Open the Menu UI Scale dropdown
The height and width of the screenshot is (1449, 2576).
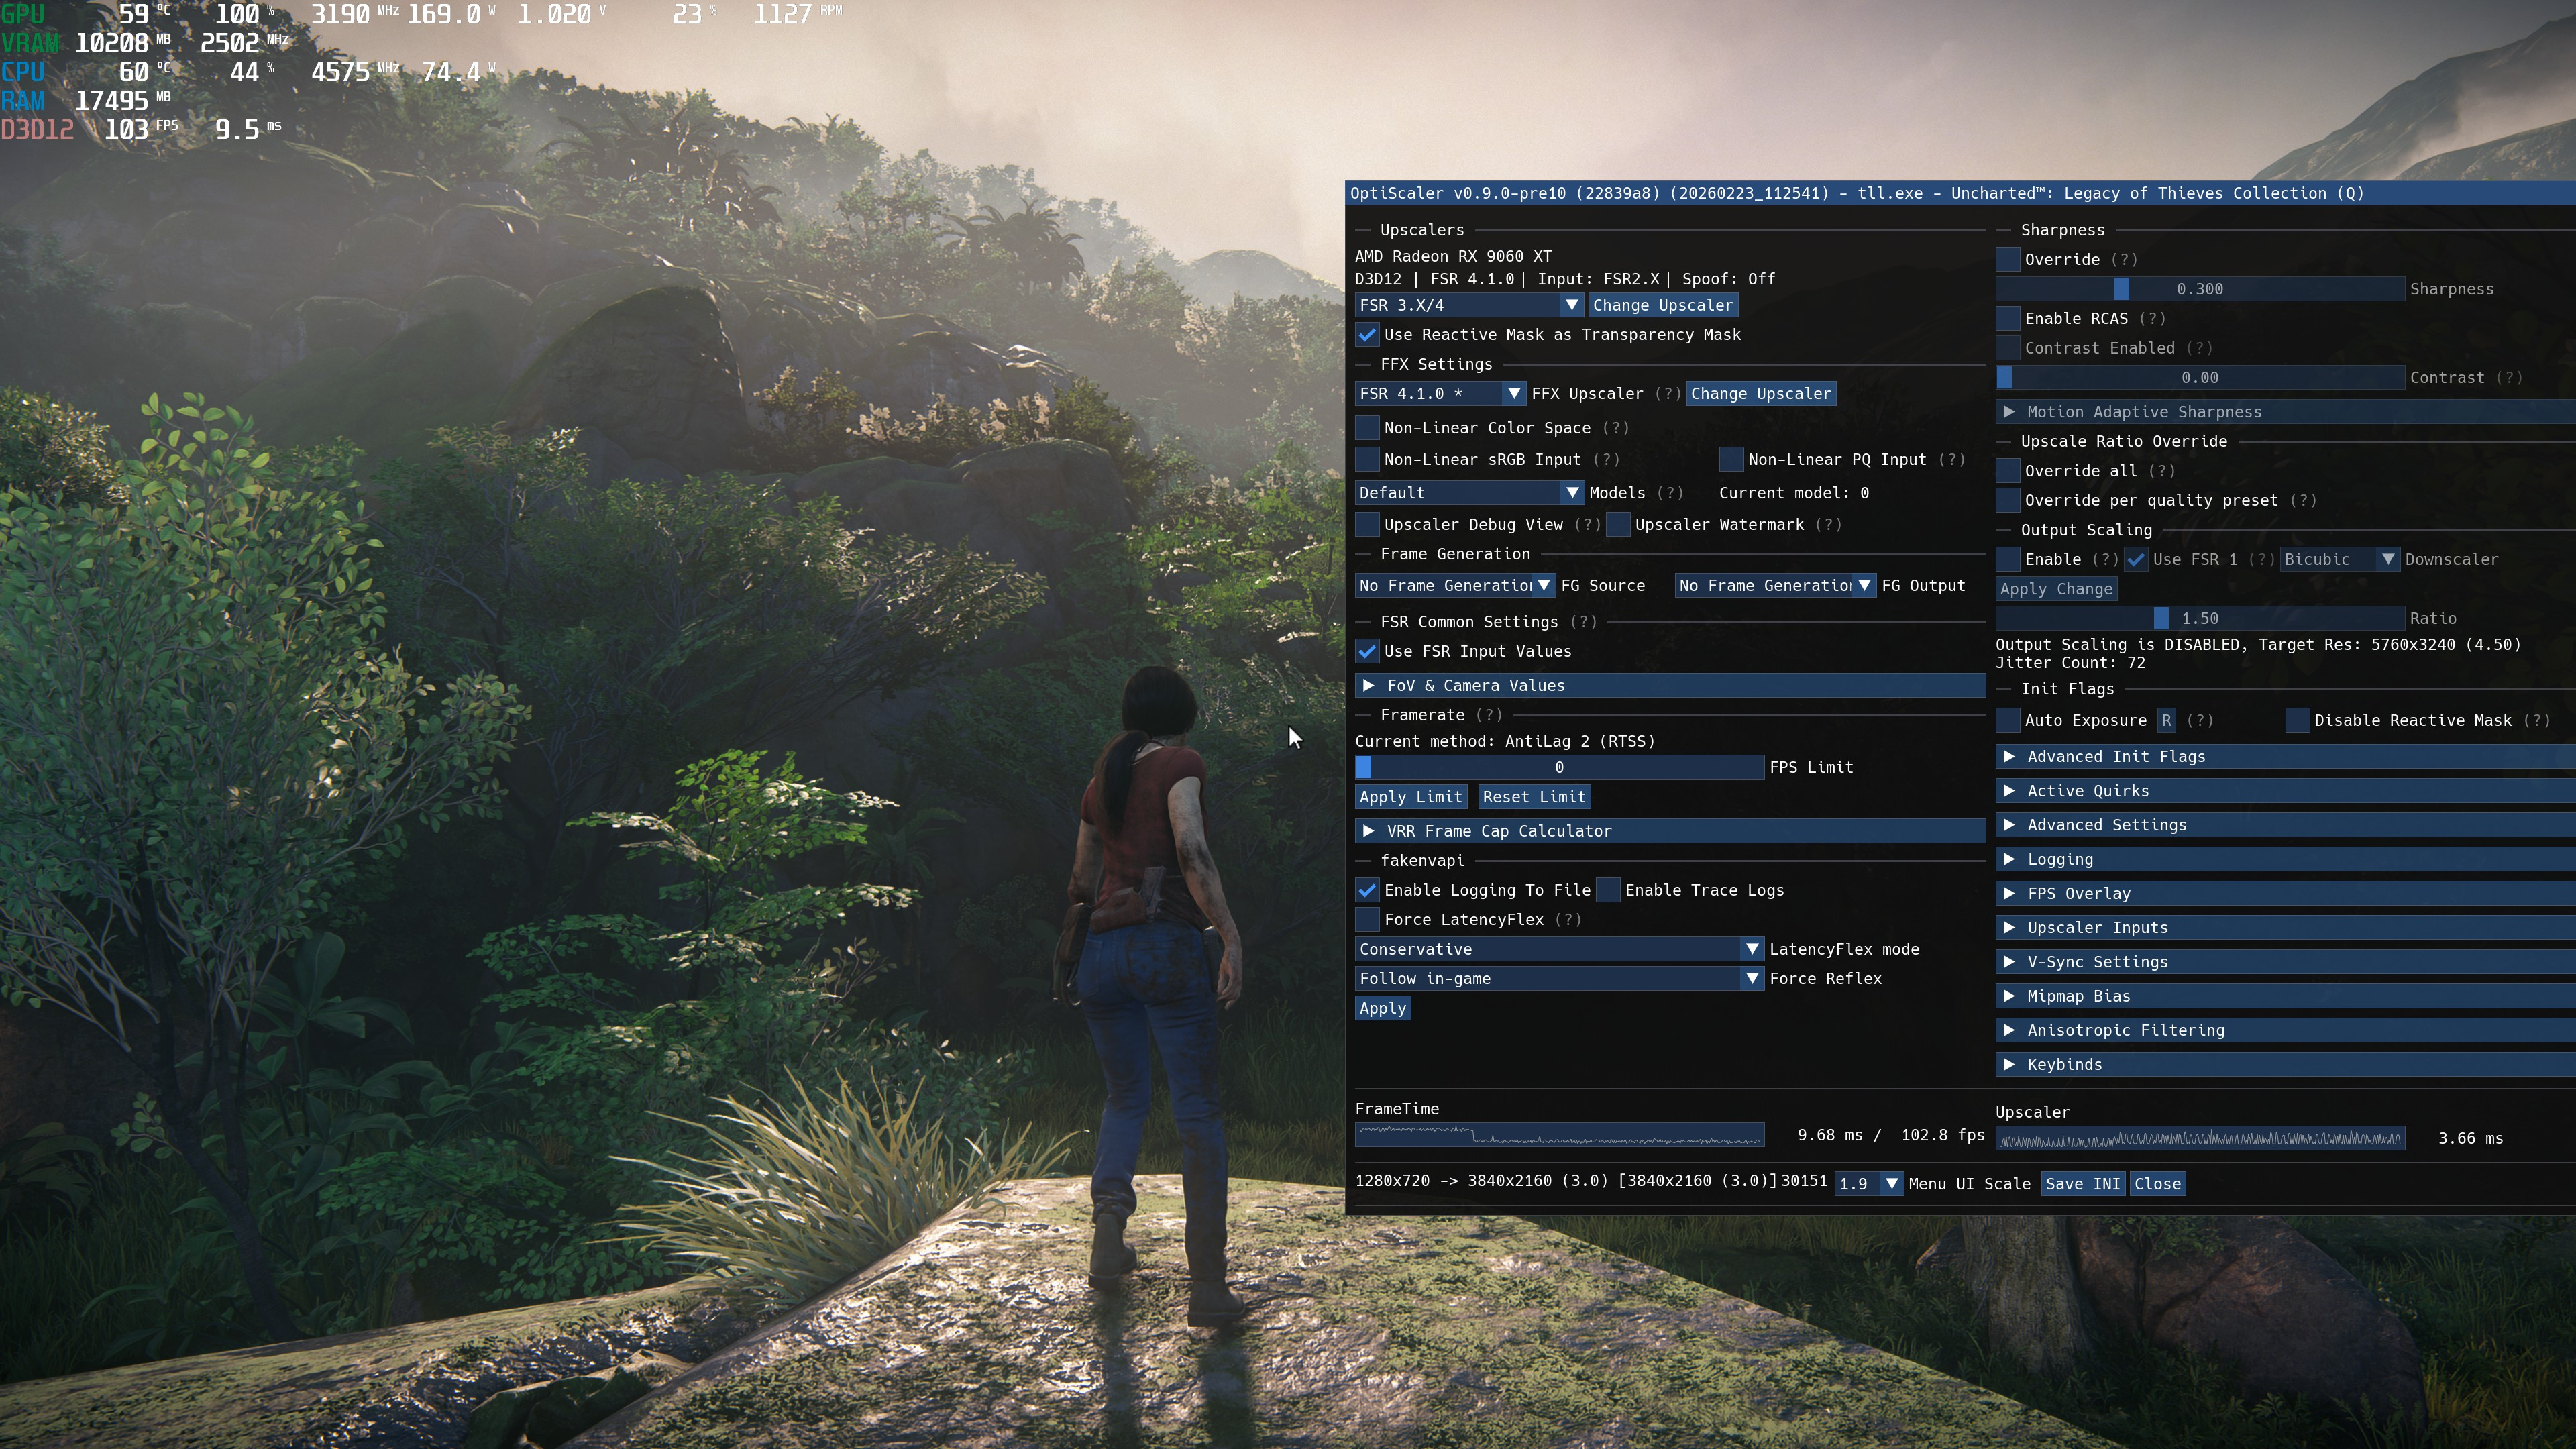pyautogui.click(x=1869, y=1184)
